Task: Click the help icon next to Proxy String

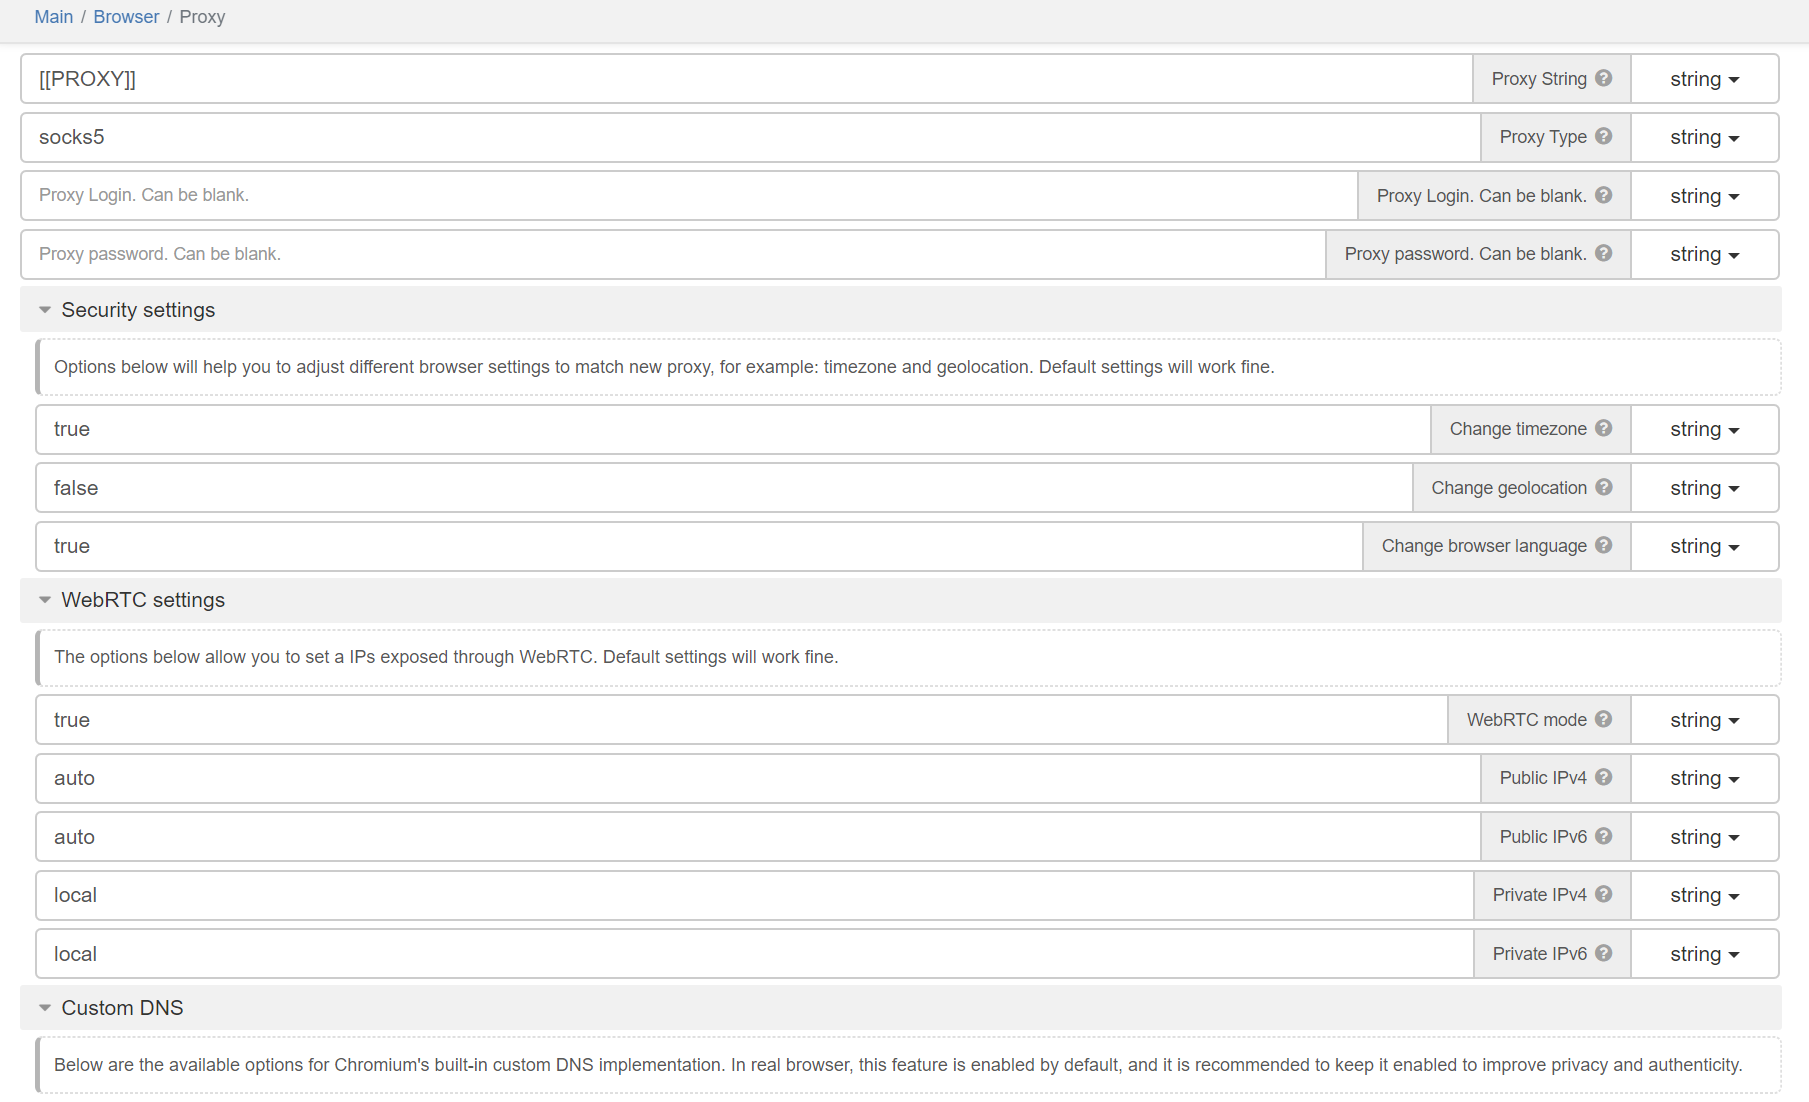Action: tap(1603, 78)
